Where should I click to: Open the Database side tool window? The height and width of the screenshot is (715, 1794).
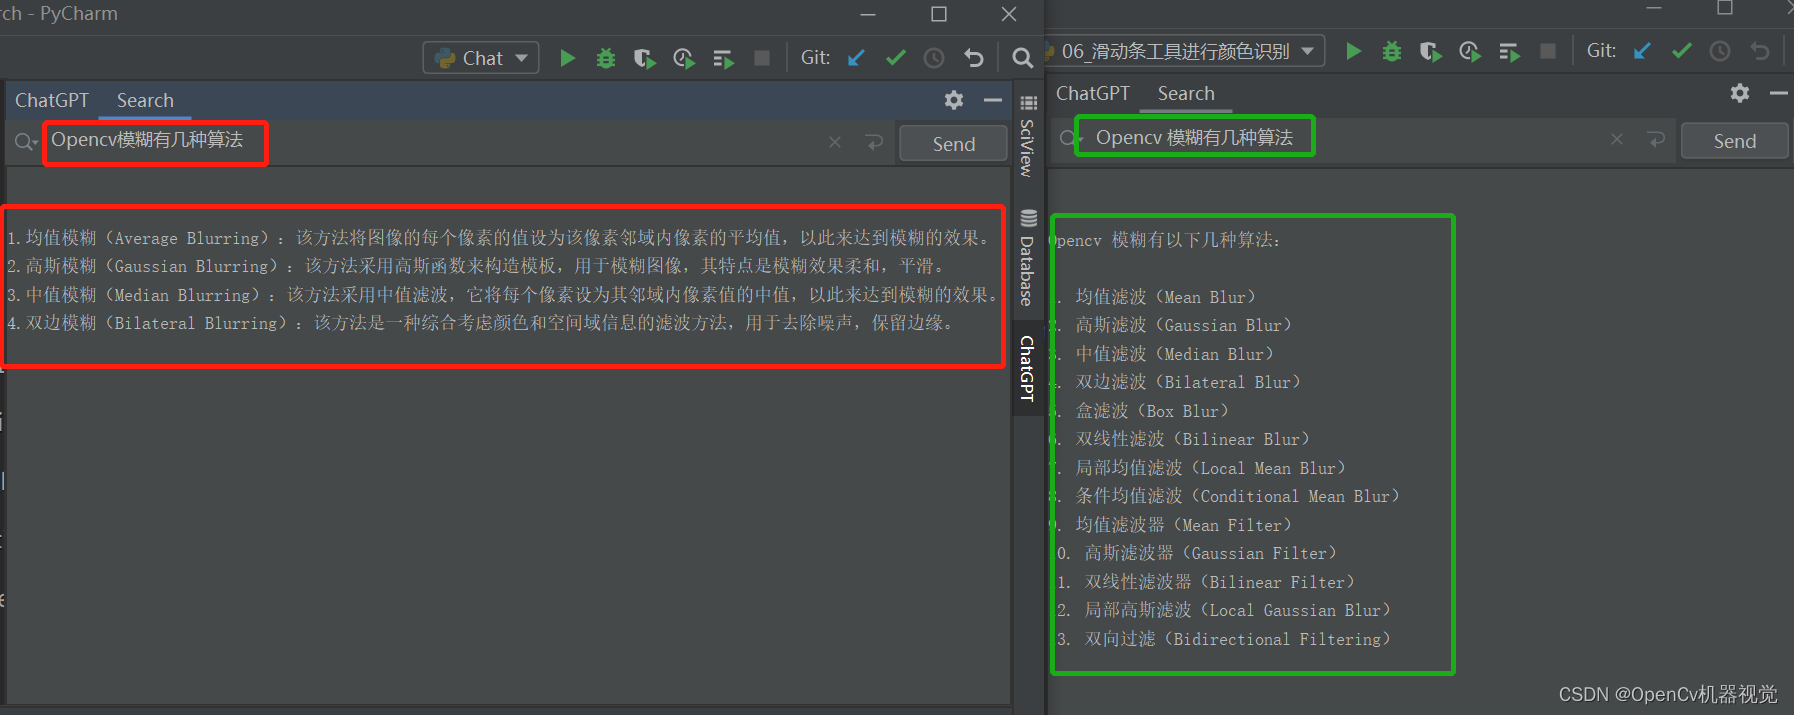[1027, 258]
